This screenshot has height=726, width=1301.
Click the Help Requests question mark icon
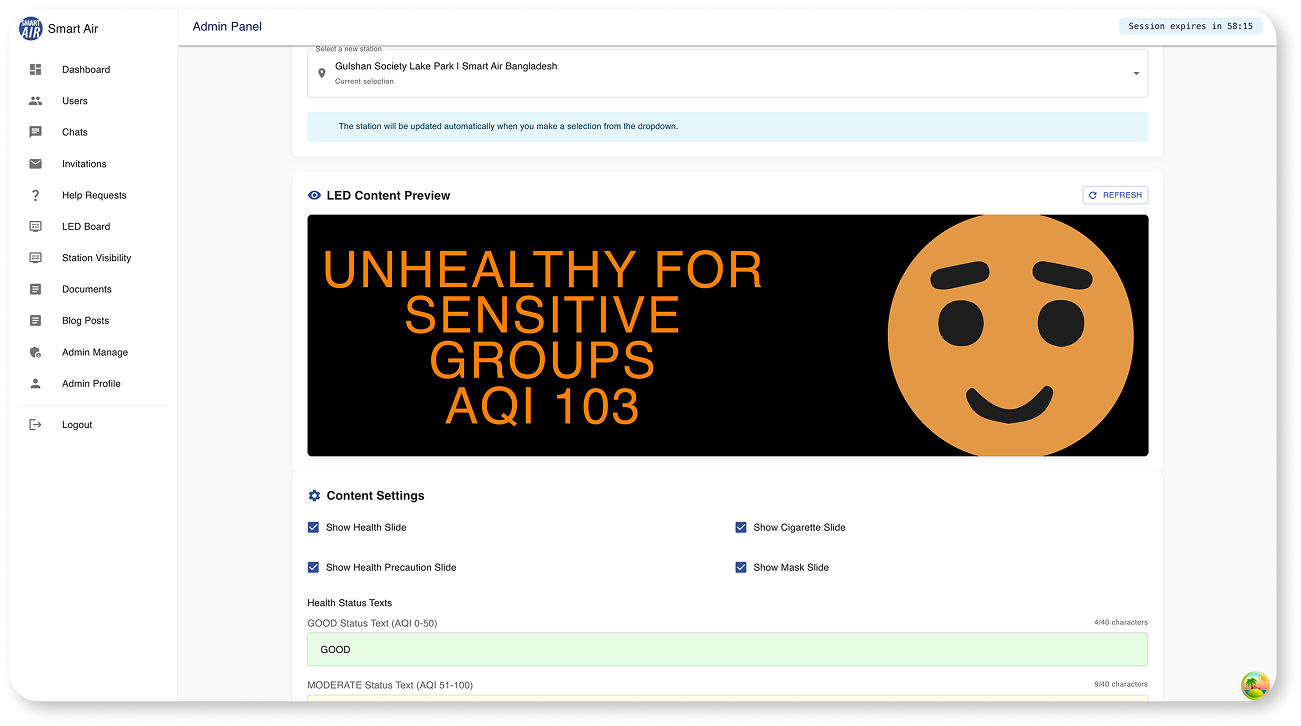coord(36,195)
